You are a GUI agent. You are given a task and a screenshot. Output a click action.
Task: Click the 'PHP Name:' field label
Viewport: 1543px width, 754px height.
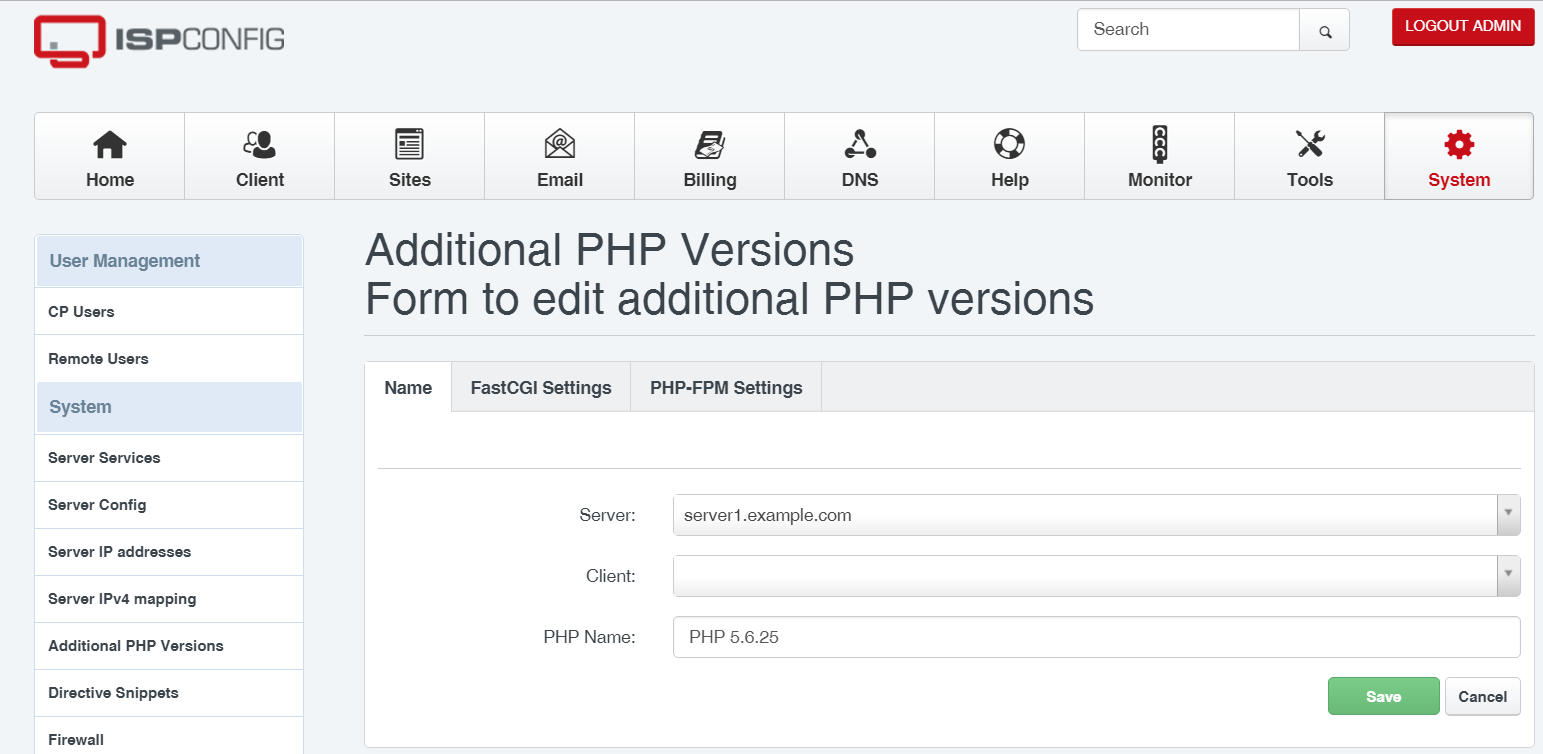tap(590, 637)
